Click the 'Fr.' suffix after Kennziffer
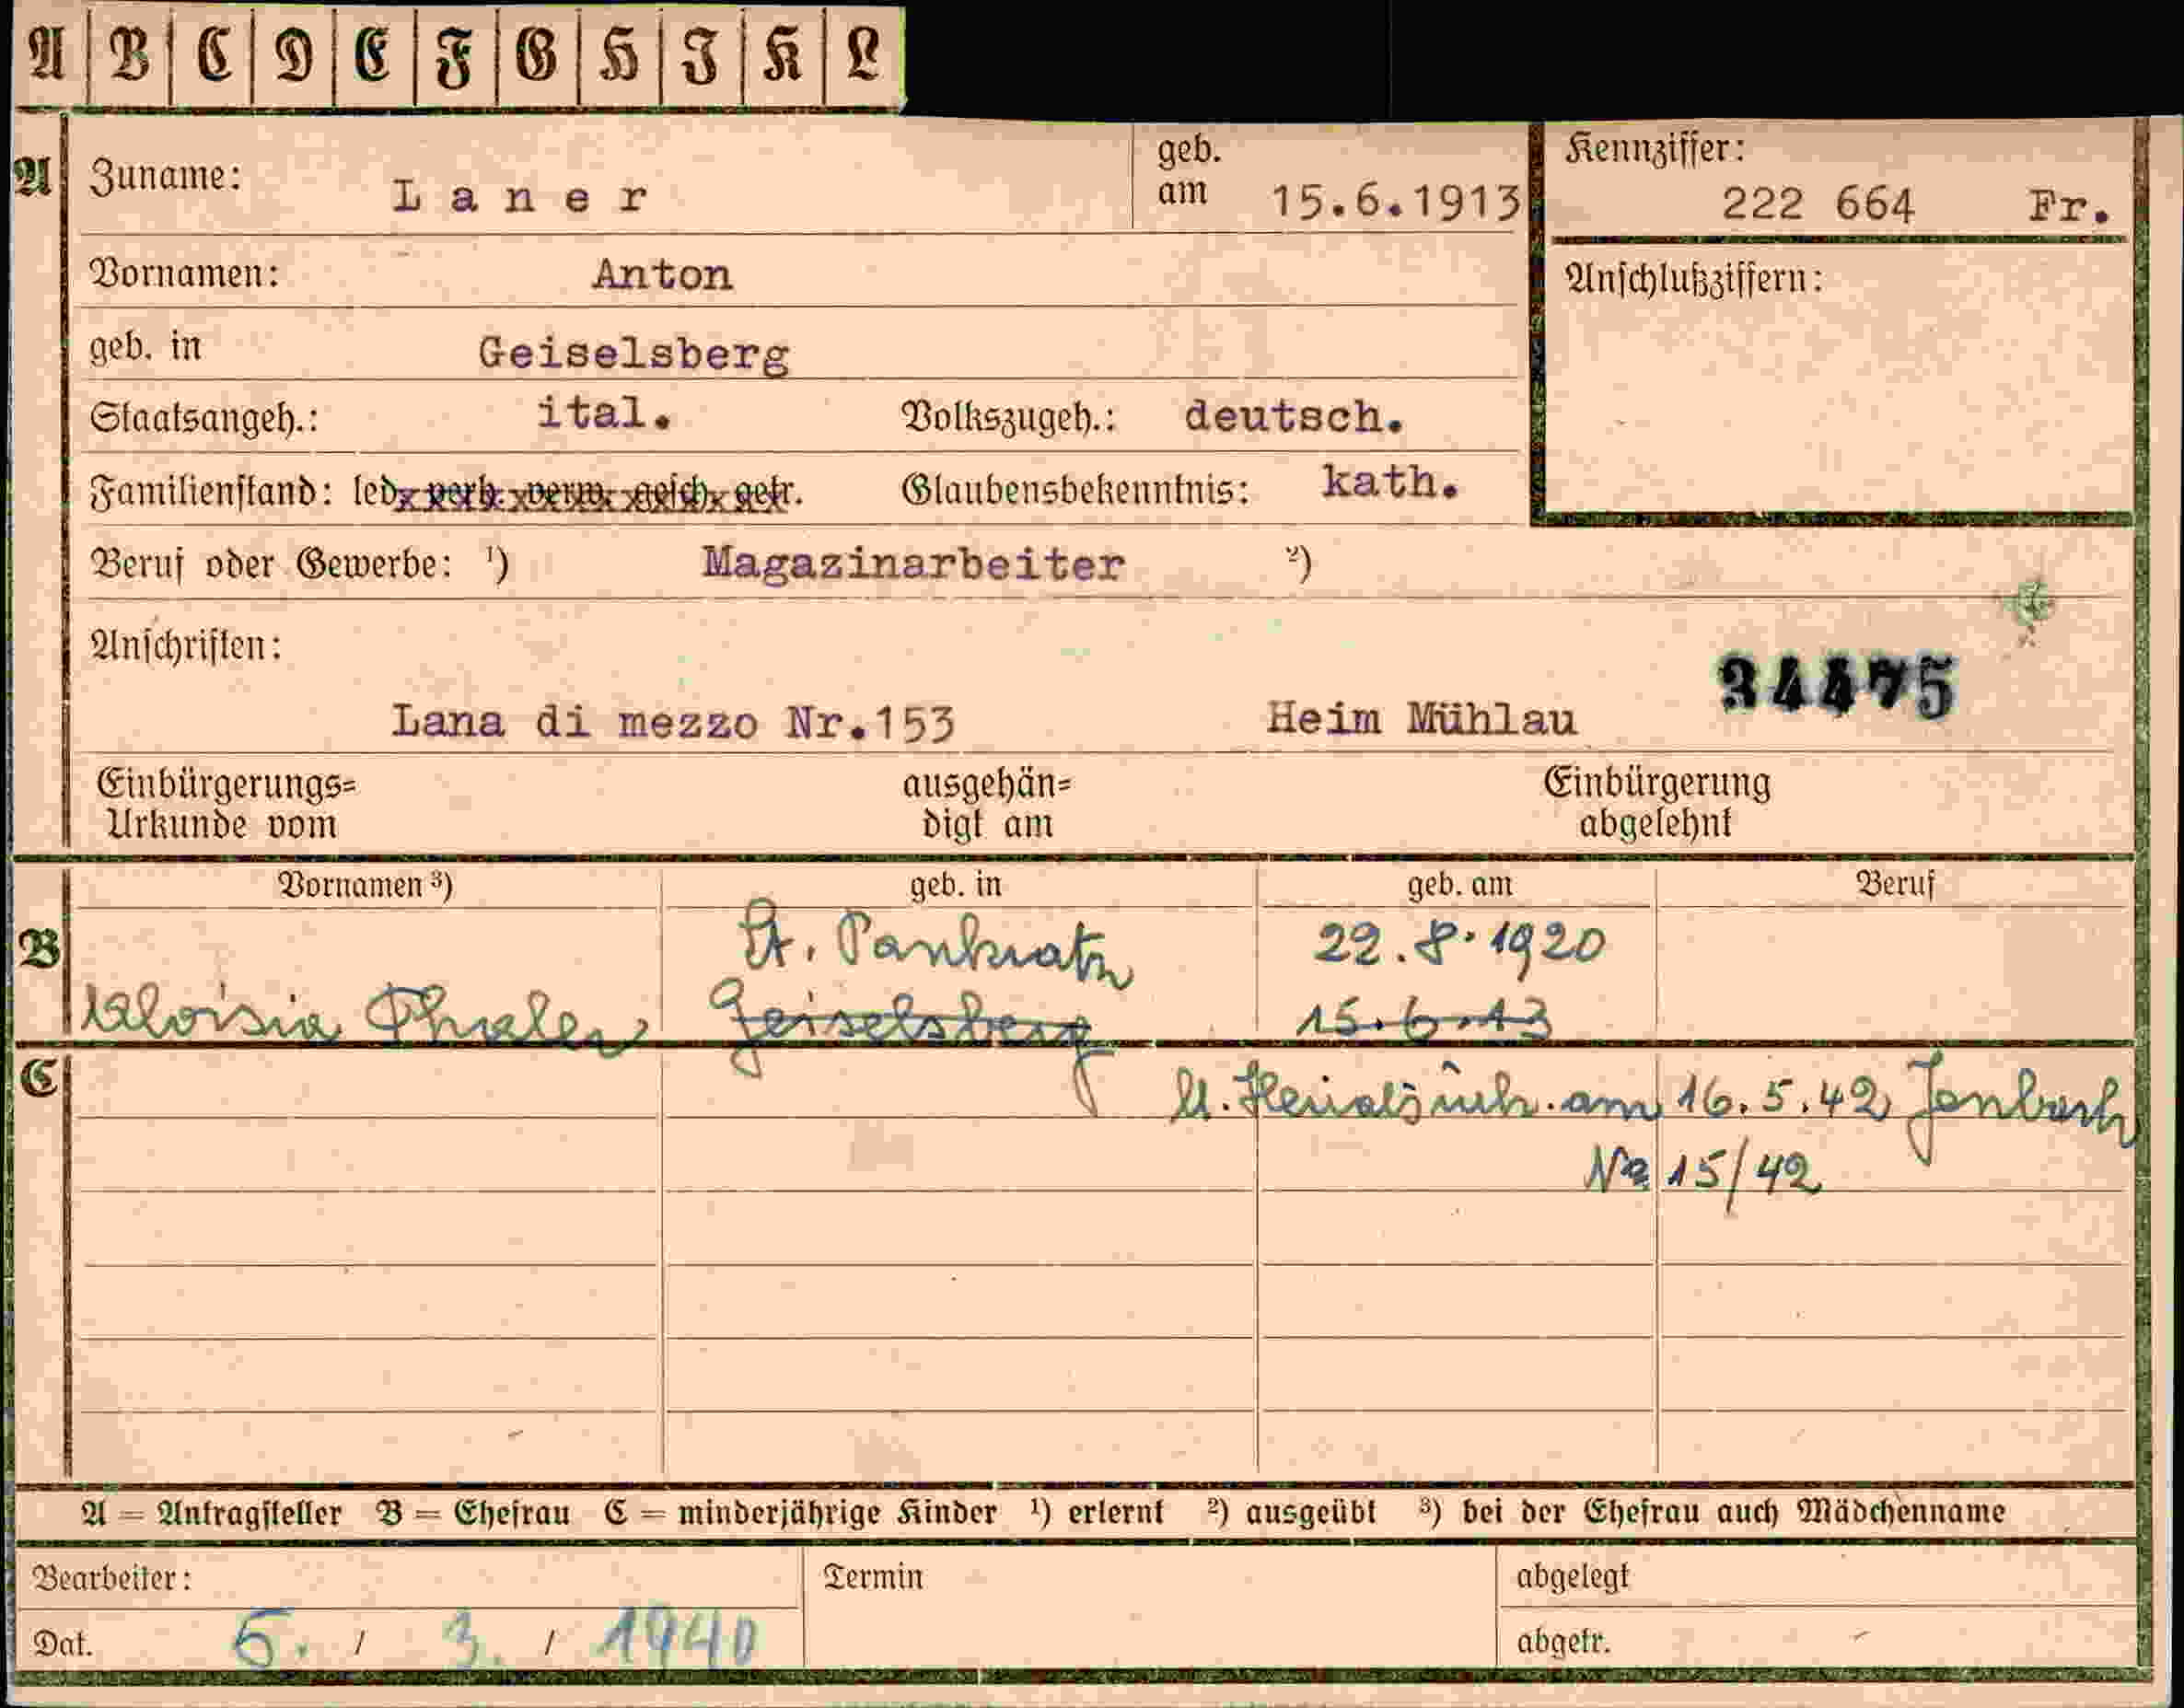 (2069, 207)
